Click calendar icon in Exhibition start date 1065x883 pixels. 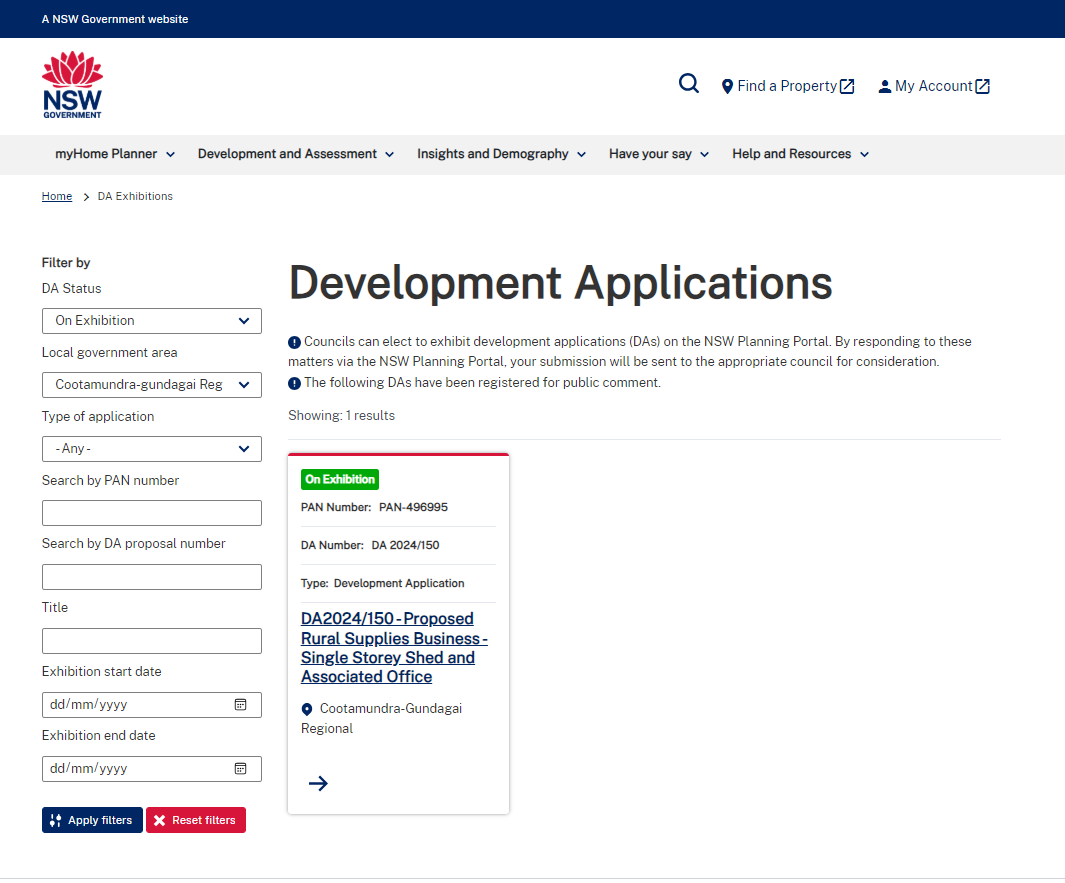click(240, 705)
